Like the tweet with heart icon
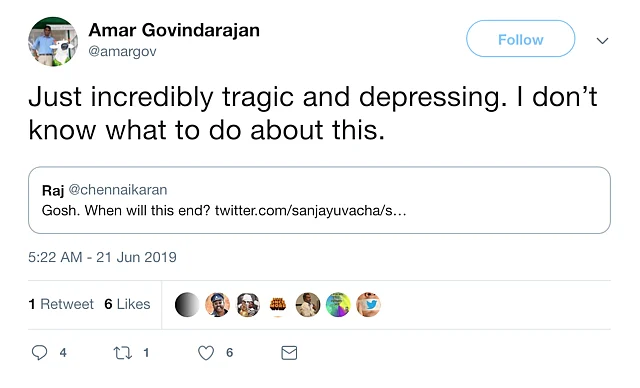Screen dimensions: 640x388 tap(206, 353)
